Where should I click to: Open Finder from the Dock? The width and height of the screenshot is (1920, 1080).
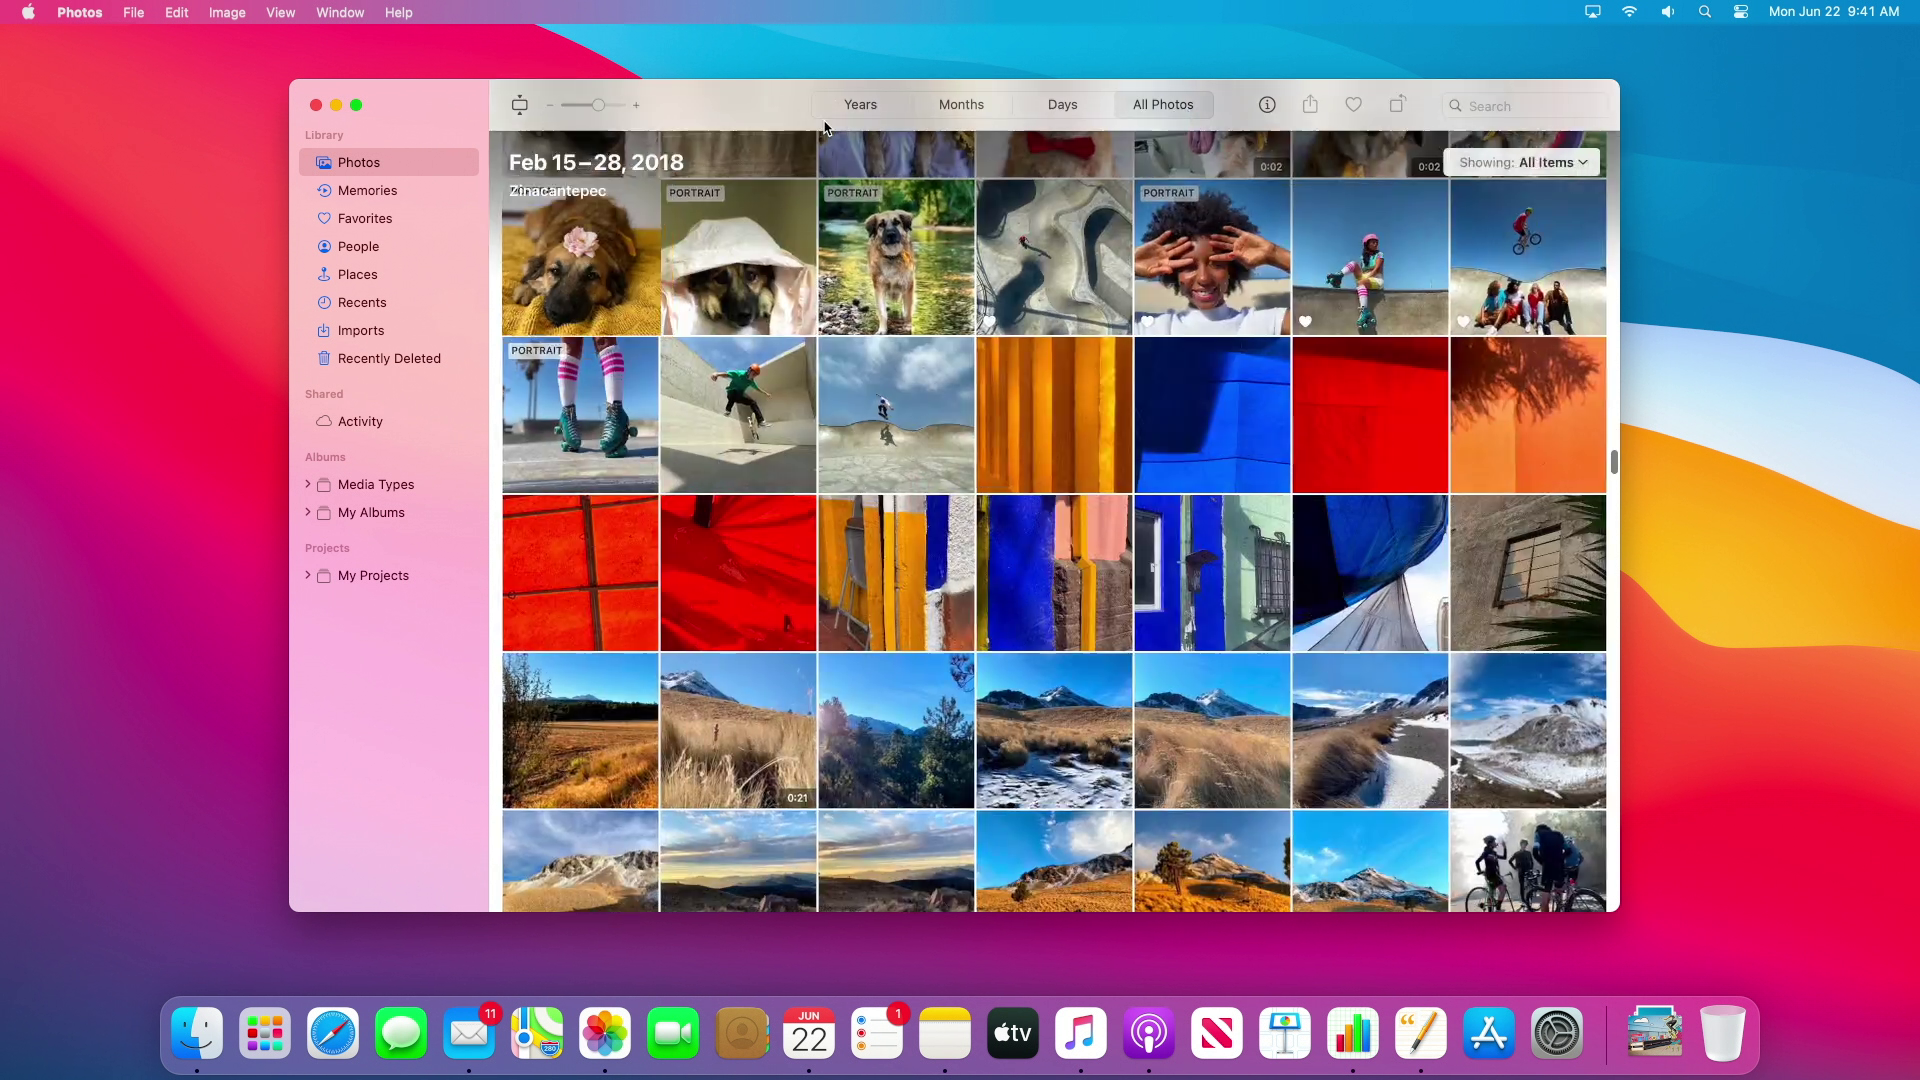[197, 1033]
